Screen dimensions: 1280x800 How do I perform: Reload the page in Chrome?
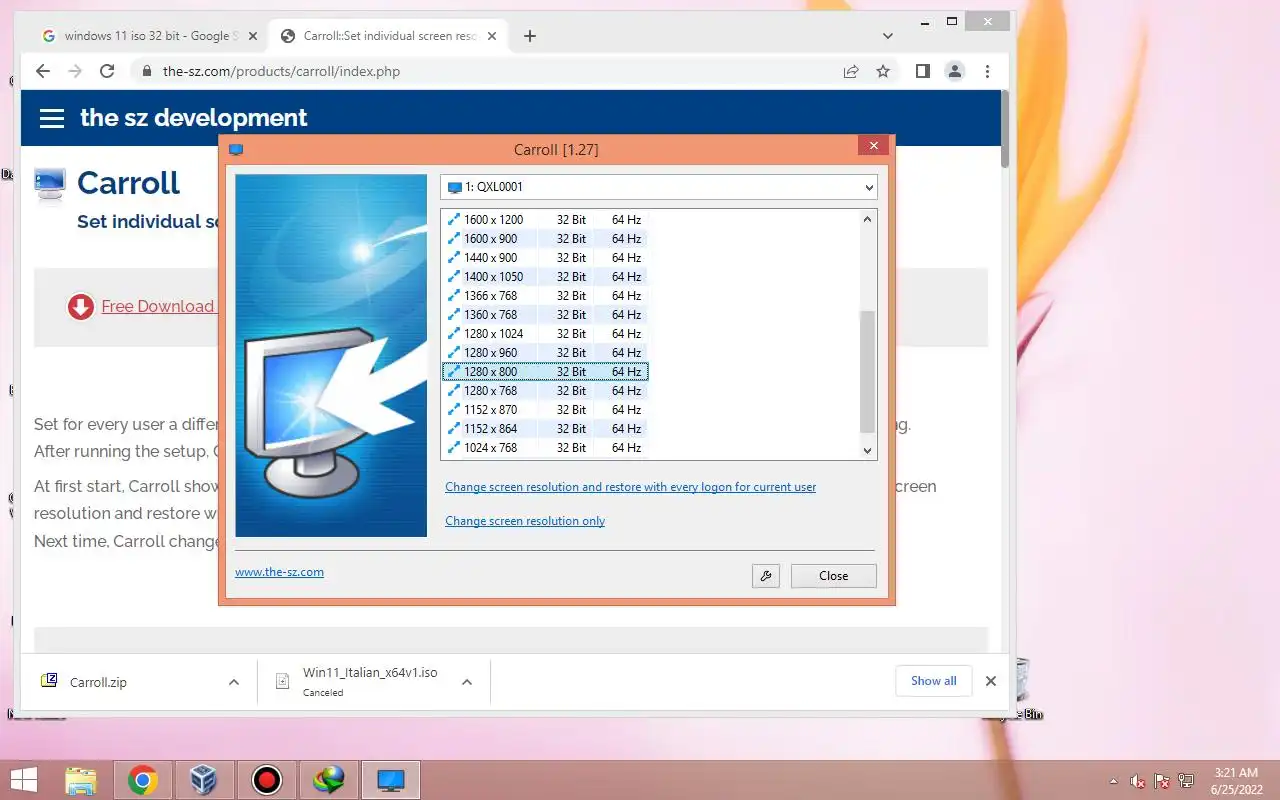point(108,71)
